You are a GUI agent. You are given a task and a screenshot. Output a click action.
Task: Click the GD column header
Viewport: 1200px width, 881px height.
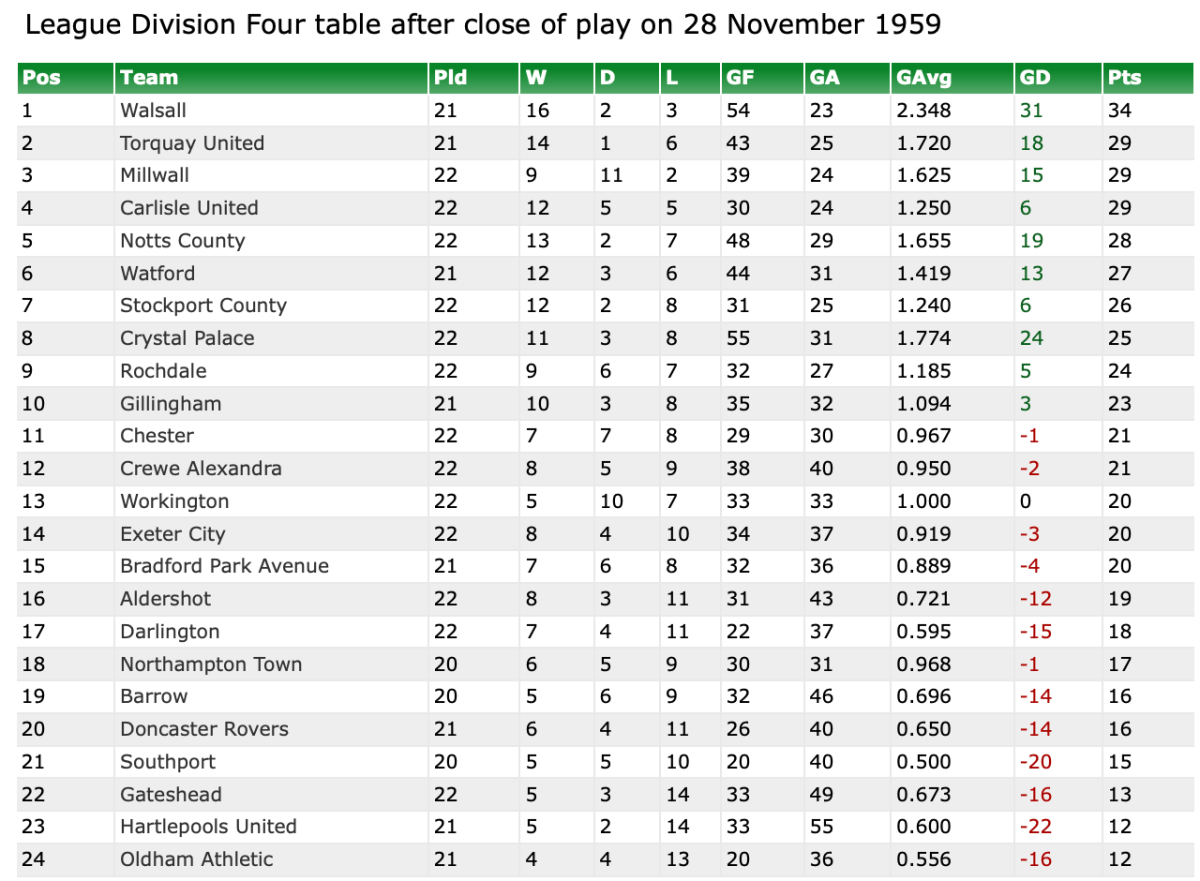[1032, 78]
